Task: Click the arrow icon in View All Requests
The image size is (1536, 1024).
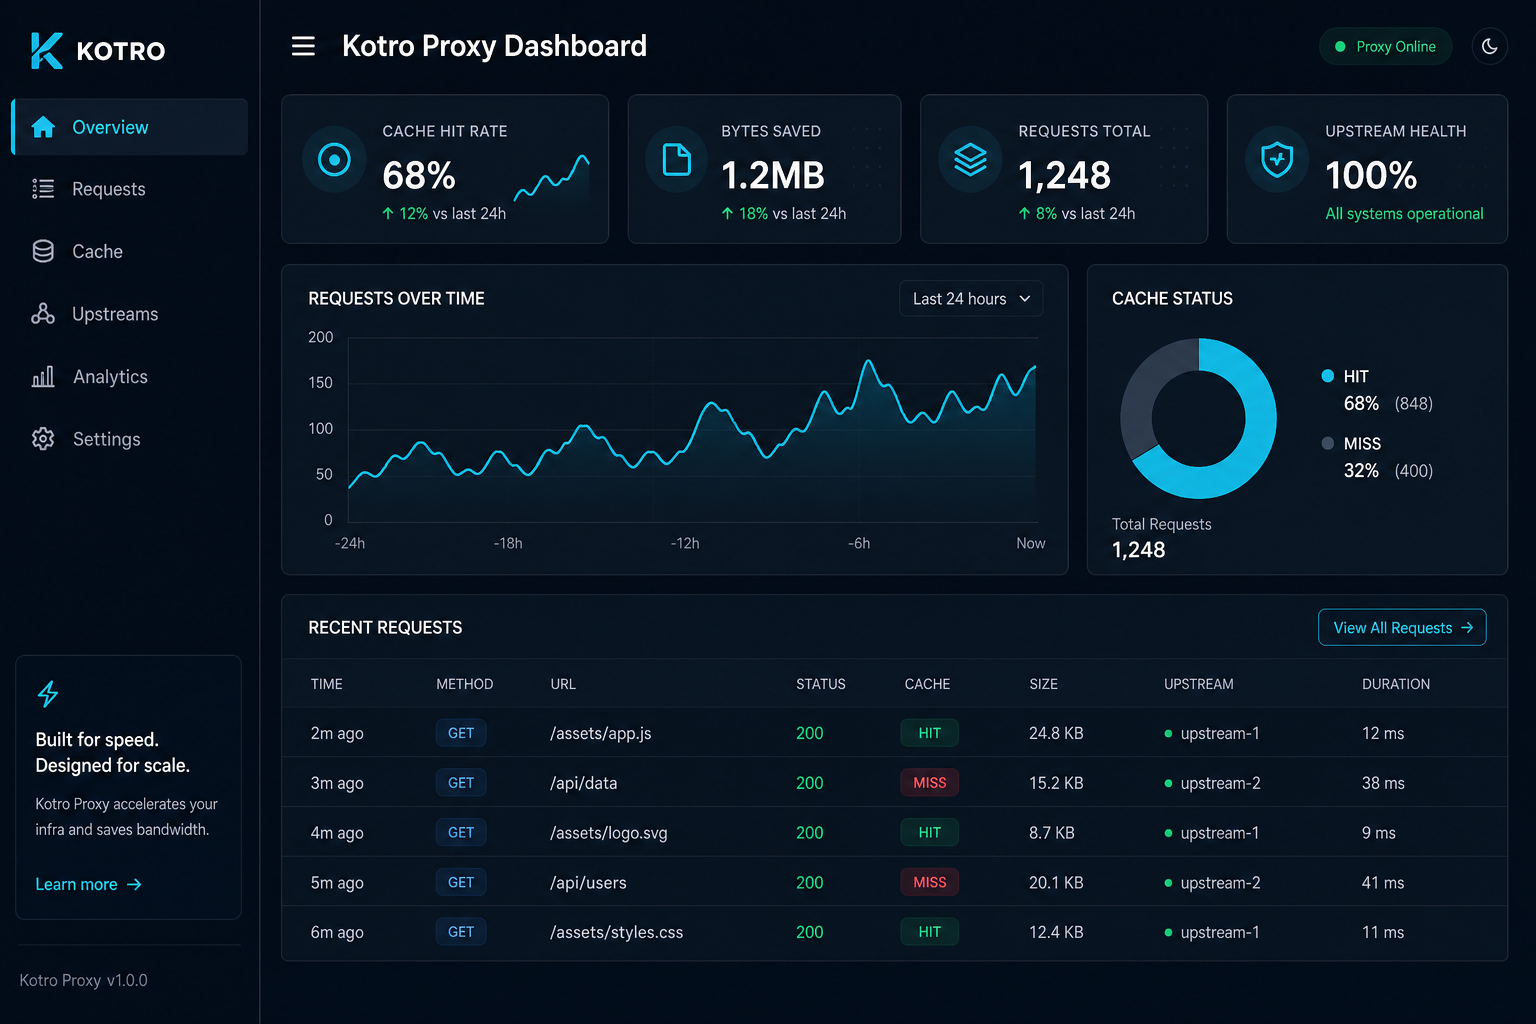Action: click(x=1467, y=628)
